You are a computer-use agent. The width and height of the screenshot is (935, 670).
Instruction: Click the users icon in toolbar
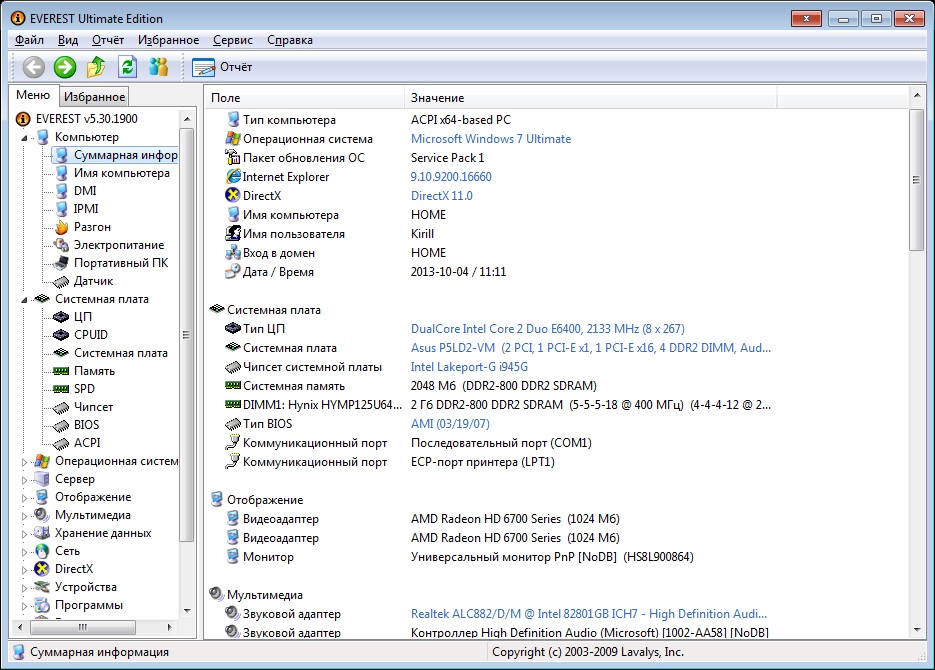pos(158,67)
